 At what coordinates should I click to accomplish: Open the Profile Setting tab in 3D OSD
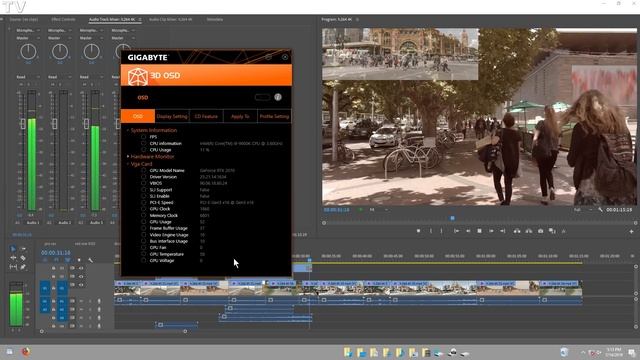pos(274,116)
